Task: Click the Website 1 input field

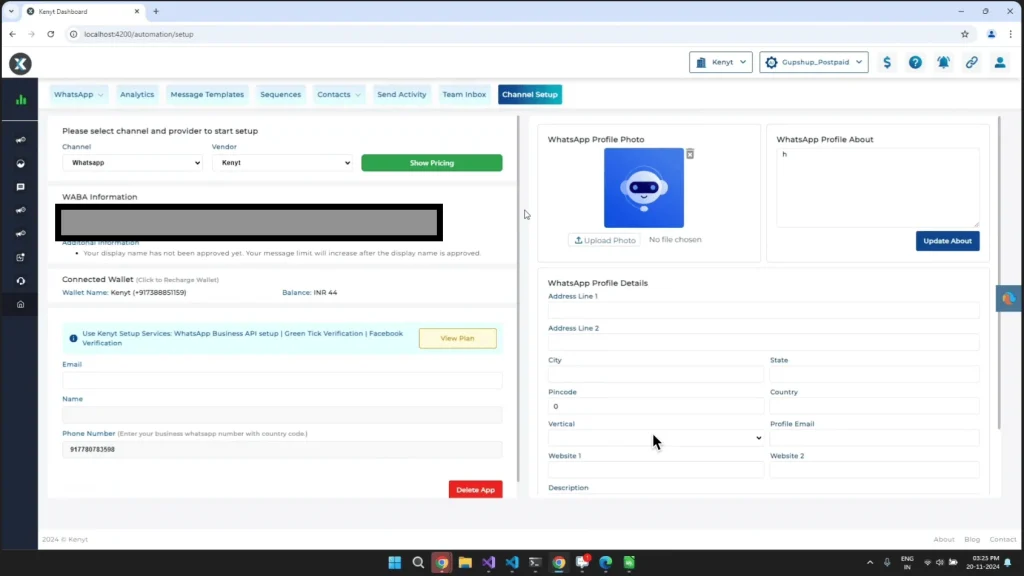Action: click(656, 470)
